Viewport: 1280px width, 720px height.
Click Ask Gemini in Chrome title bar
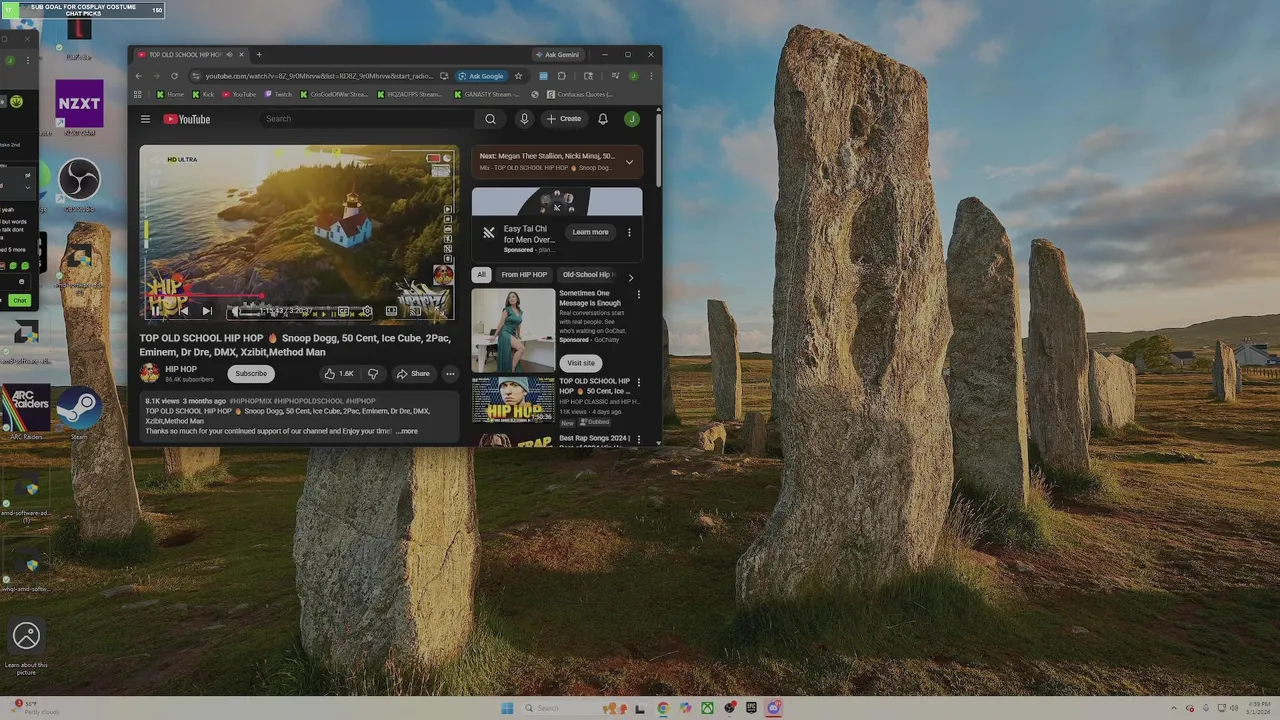tap(557, 55)
